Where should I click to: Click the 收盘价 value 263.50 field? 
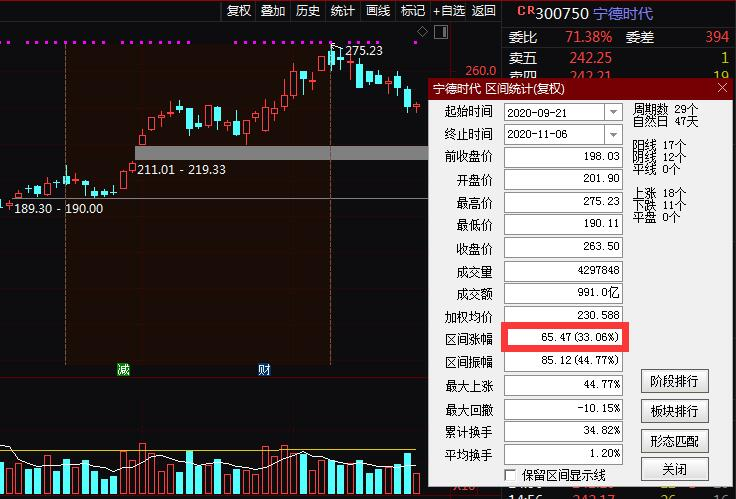tap(563, 247)
